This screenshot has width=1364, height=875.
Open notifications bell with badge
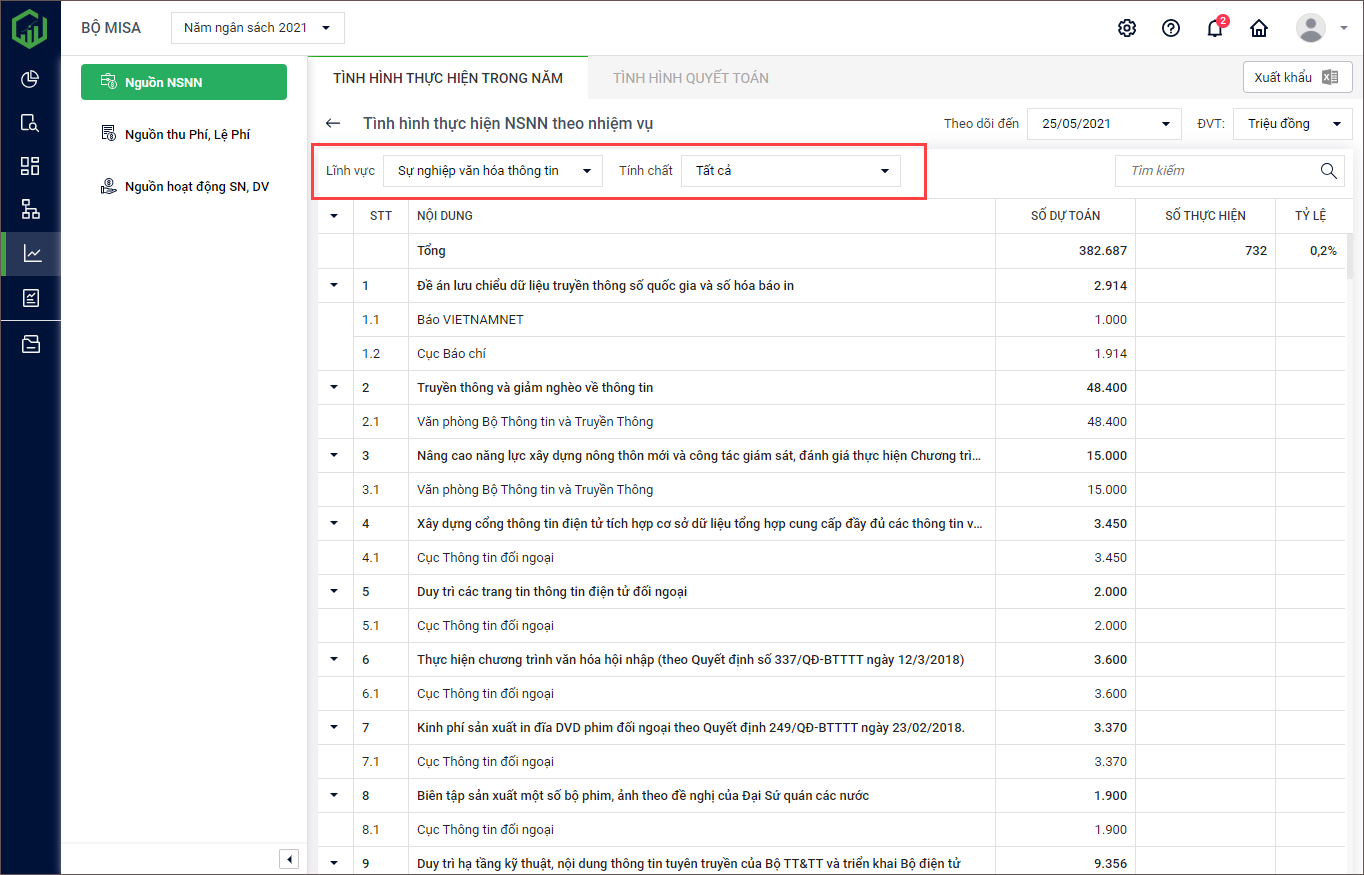(1215, 28)
